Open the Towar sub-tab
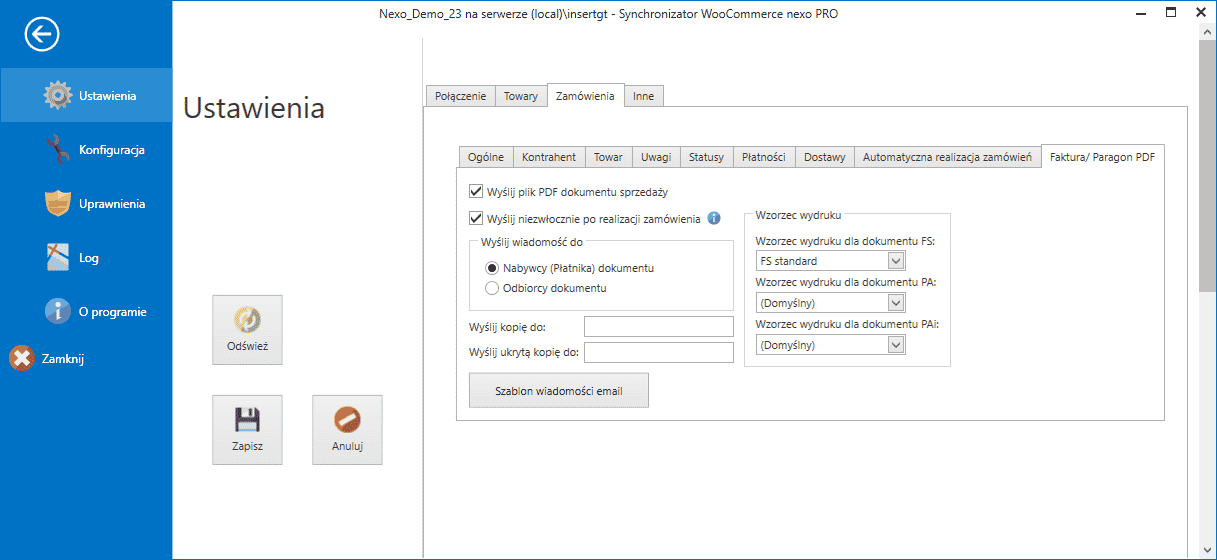 coord(608,157)
